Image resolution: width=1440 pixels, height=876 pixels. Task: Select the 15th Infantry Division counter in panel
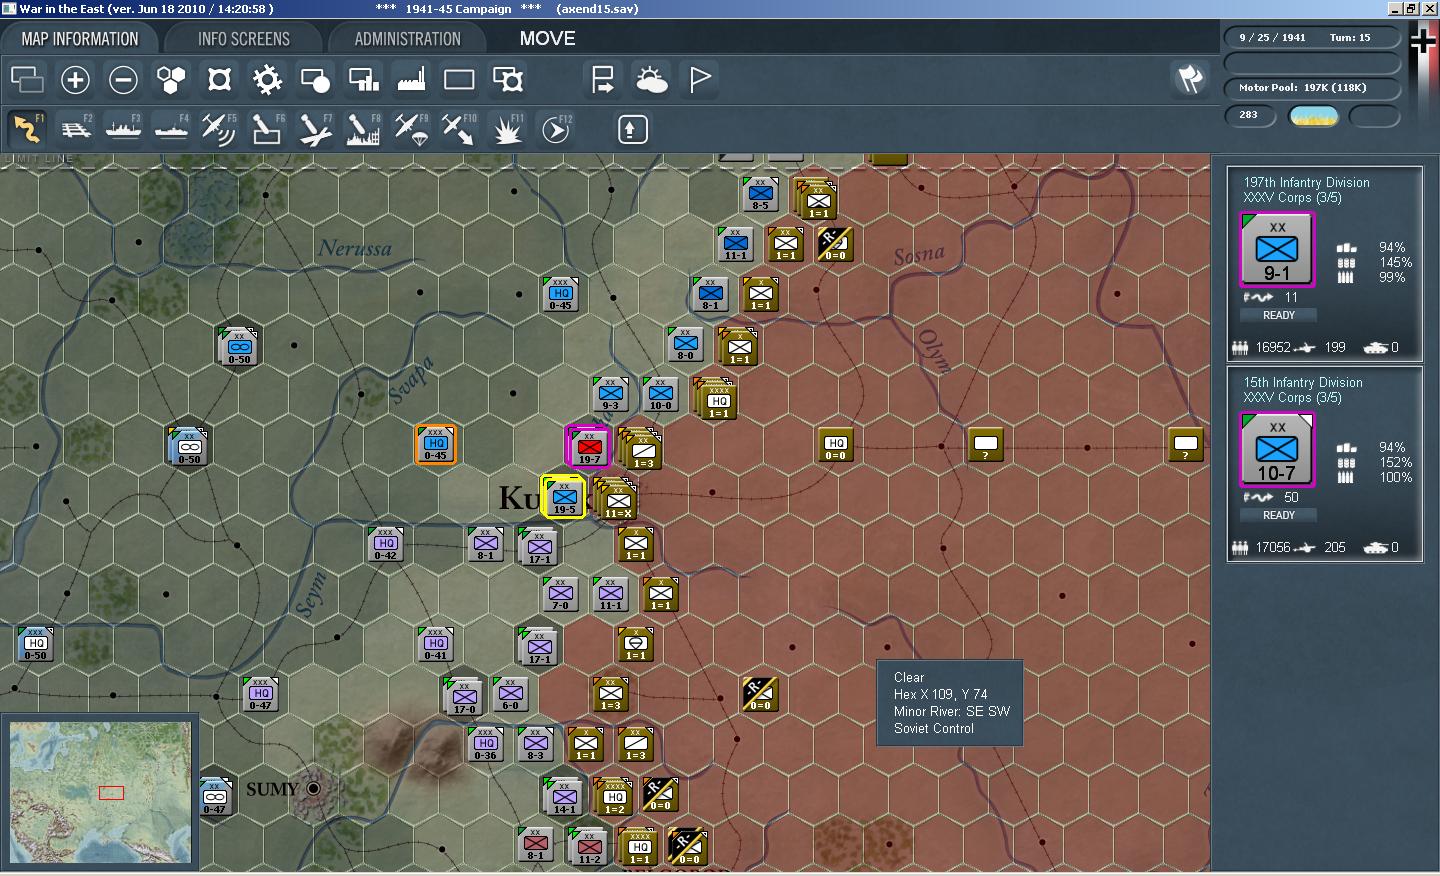click(1277, 450)
